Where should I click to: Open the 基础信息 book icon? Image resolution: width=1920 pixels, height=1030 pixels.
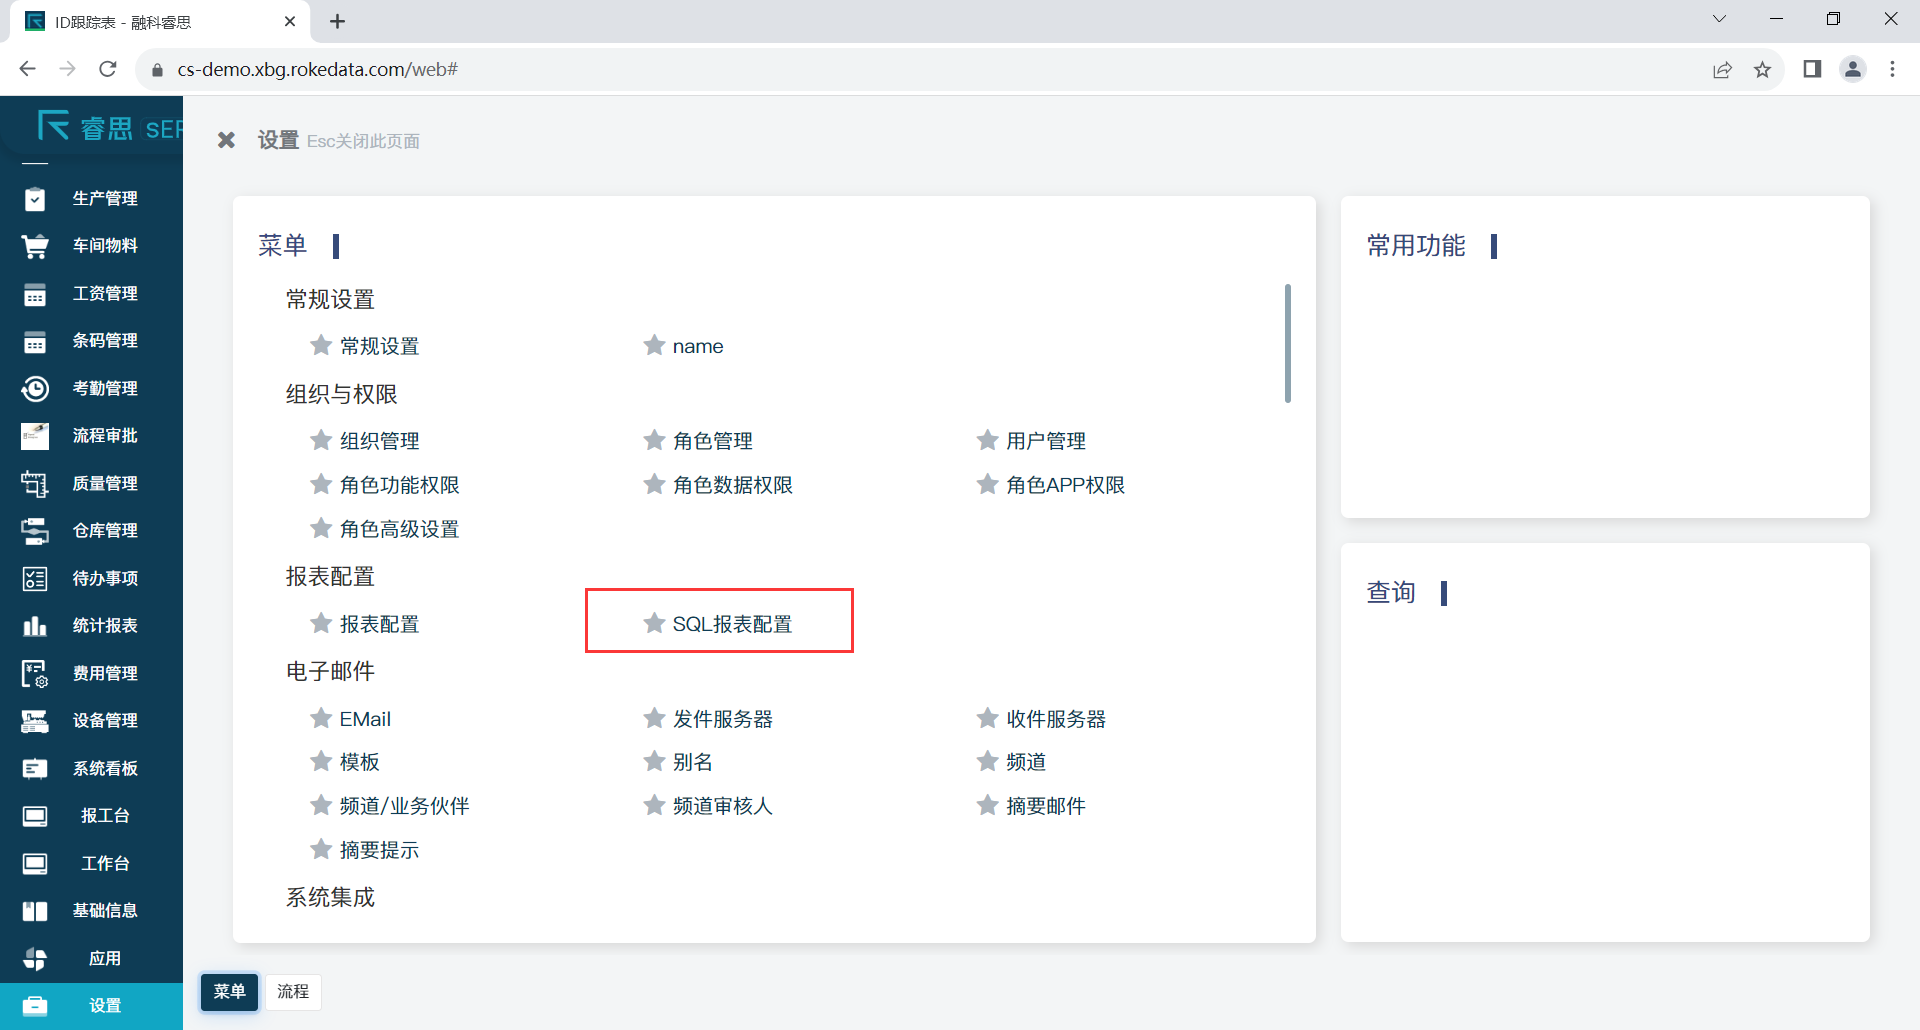pos(35,911)
